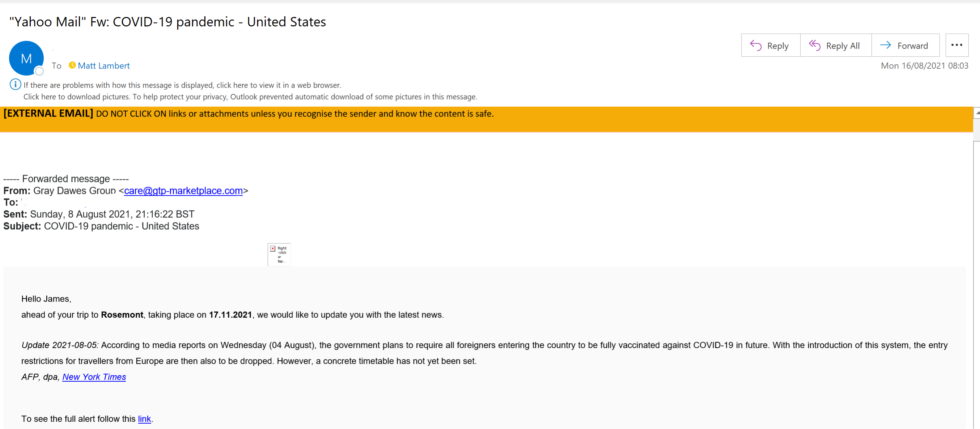This screenshot has width=980, height=429.
Task: Open the New York Times source link
Action: click(94, 377)
